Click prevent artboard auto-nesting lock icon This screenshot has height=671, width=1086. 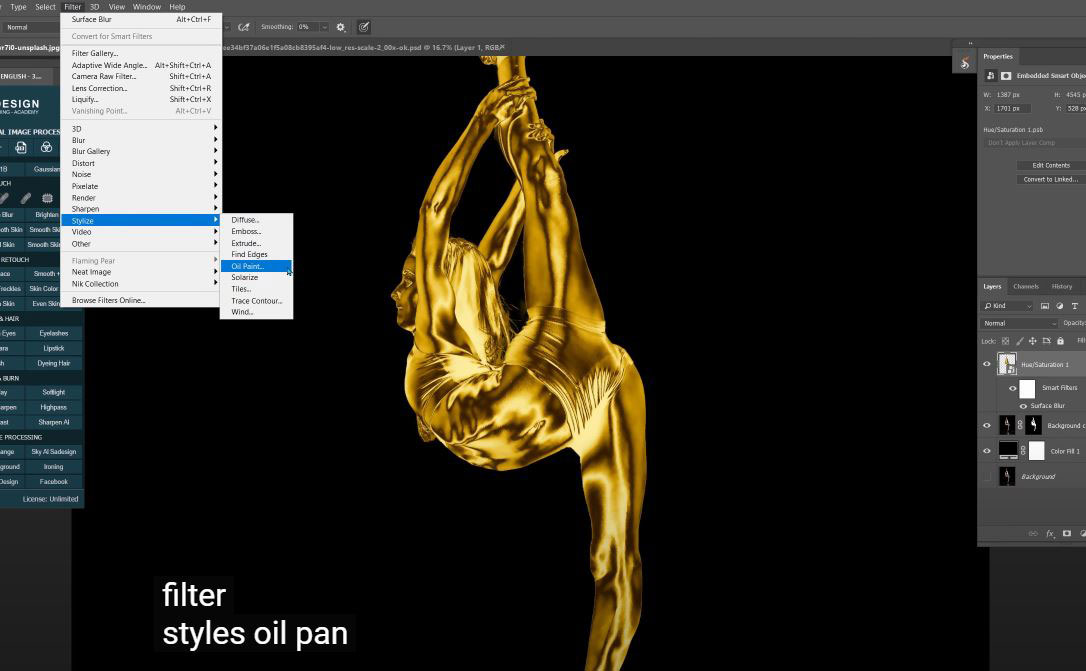click(x=1047, y=341)
